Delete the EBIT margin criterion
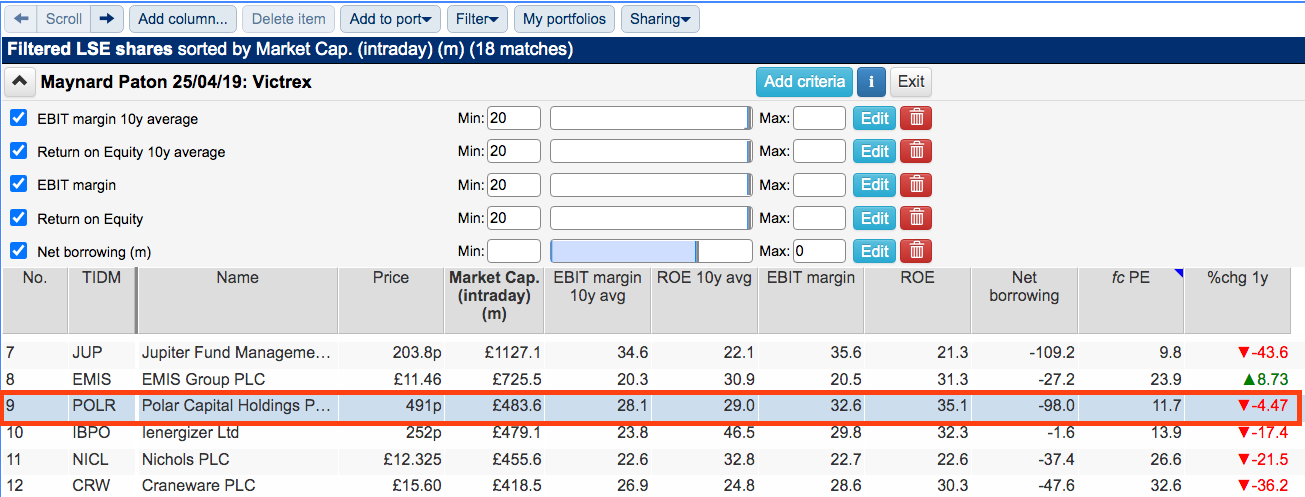Screen dimensions: 1305x497 pyautogui.click(x=916, y=185)
